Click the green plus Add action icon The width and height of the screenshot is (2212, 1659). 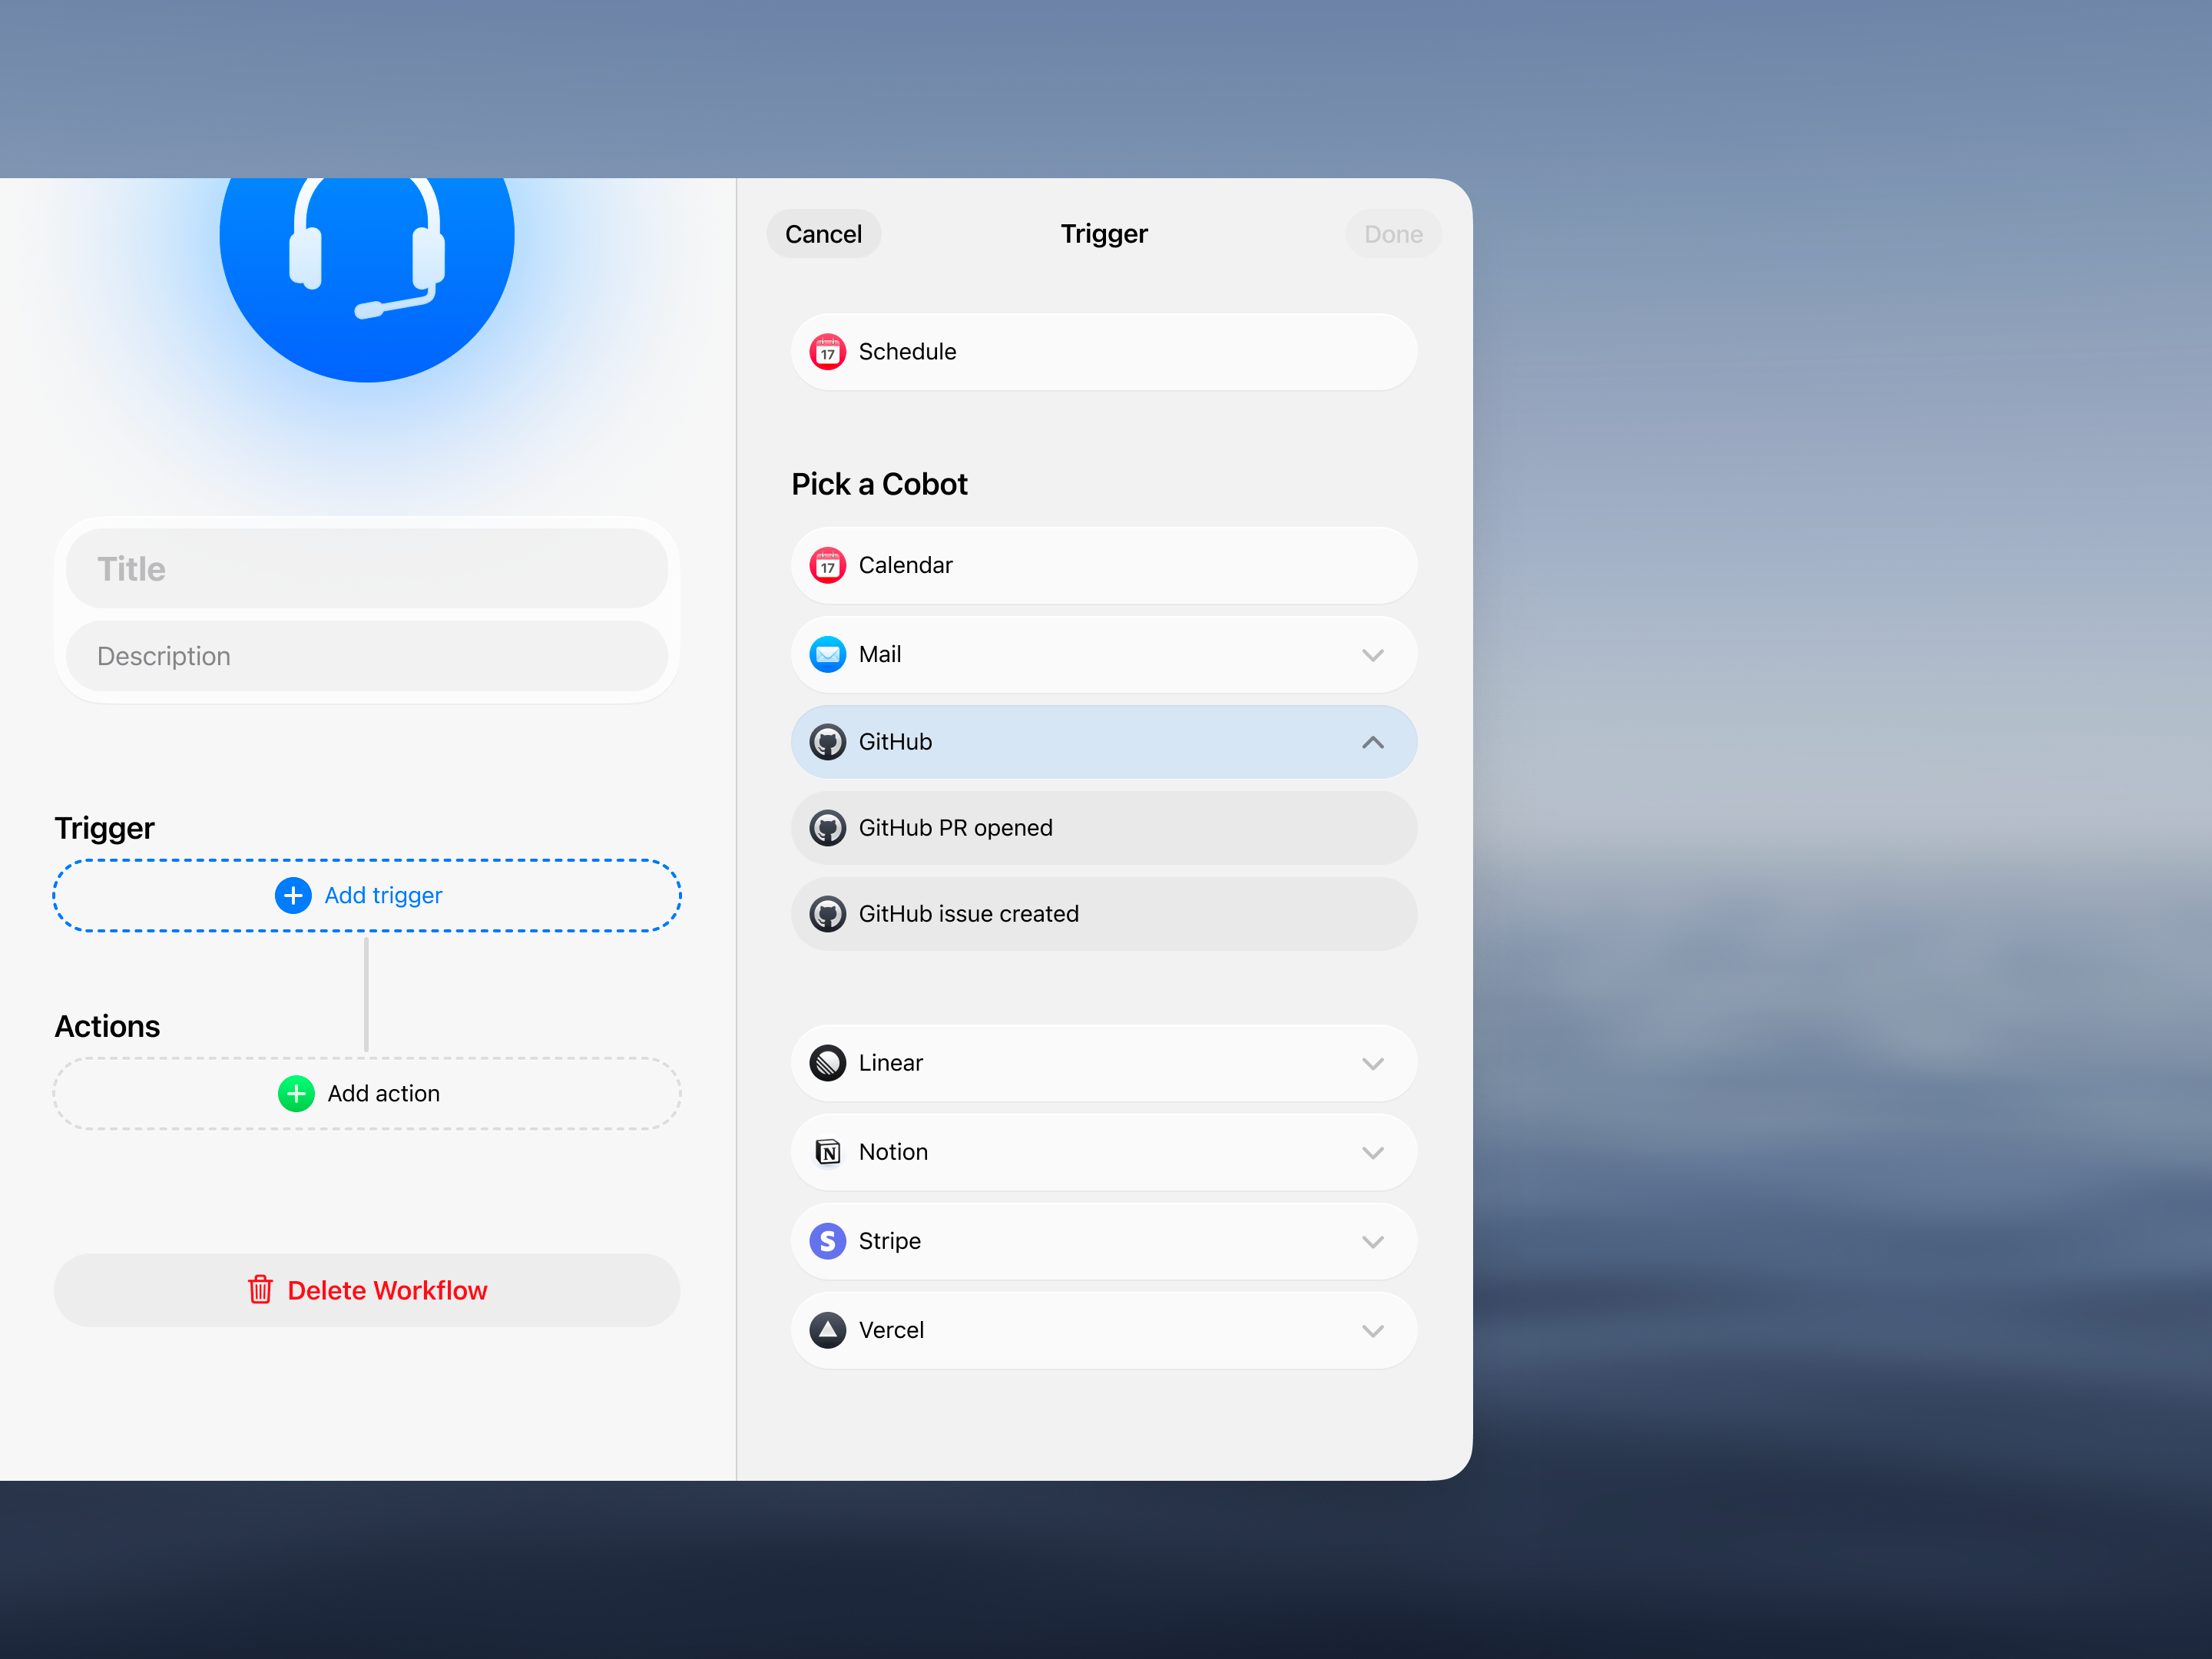click(x=296, y=1093)
